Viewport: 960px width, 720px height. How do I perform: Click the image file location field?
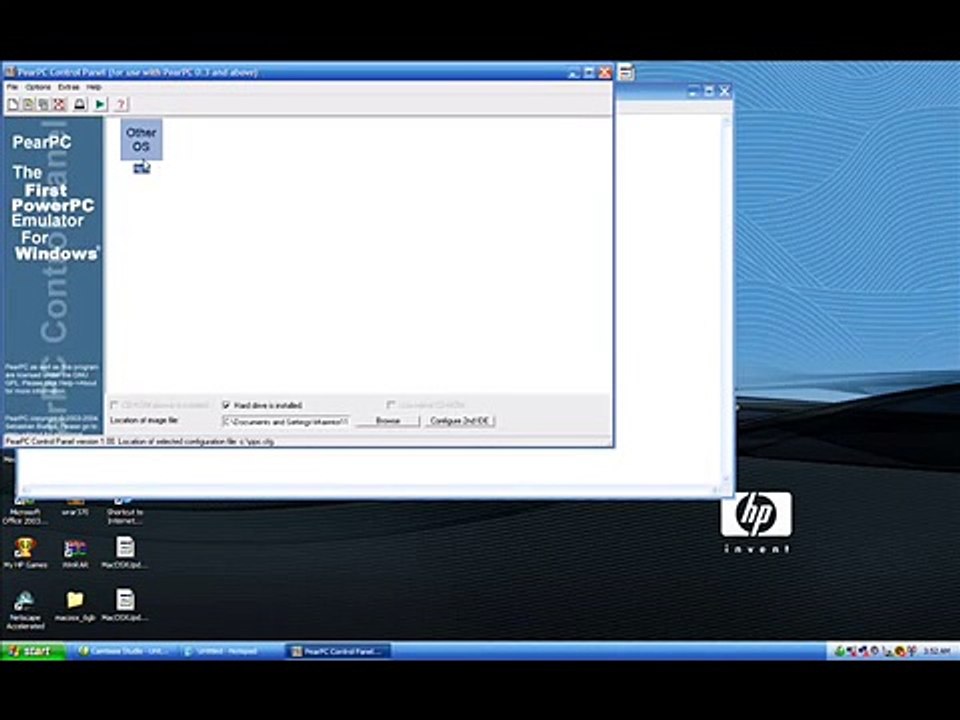pyautogui.click(x=286, y=421)
